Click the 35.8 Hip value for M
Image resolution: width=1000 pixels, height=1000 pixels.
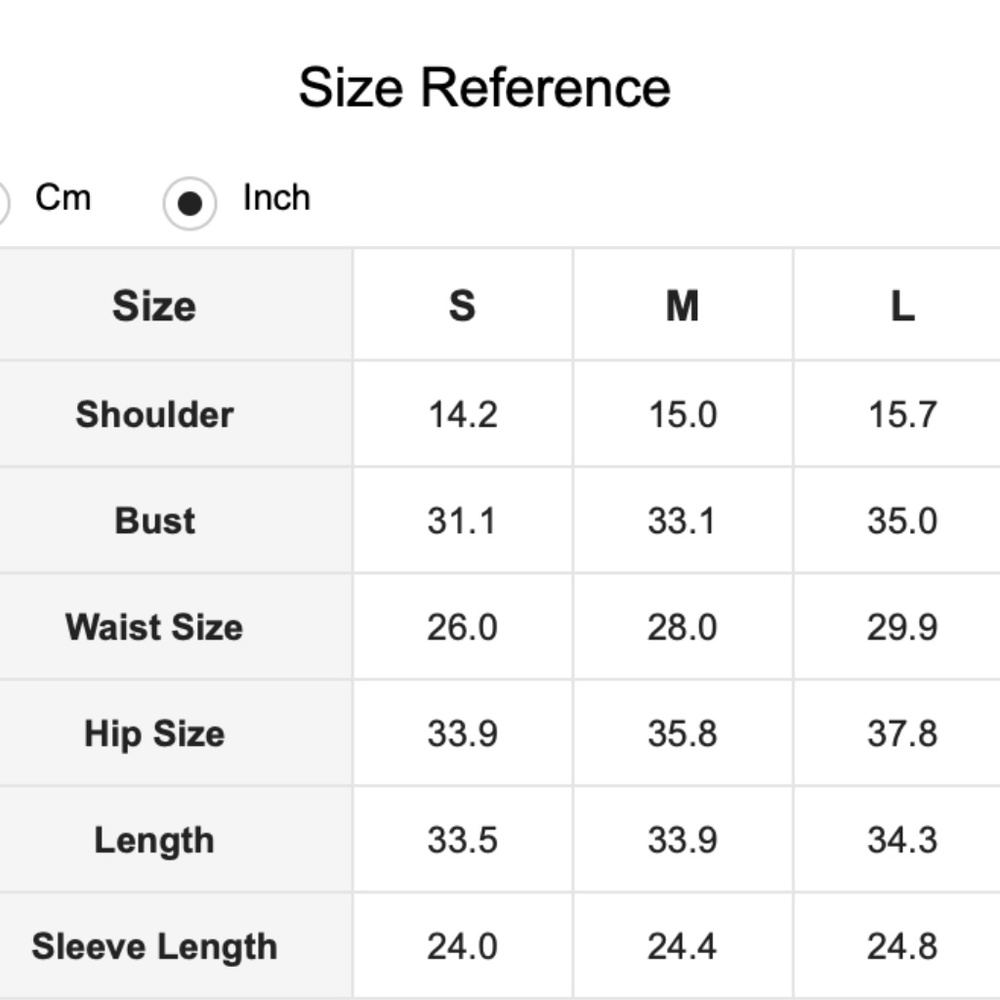(x=682, y=733)
